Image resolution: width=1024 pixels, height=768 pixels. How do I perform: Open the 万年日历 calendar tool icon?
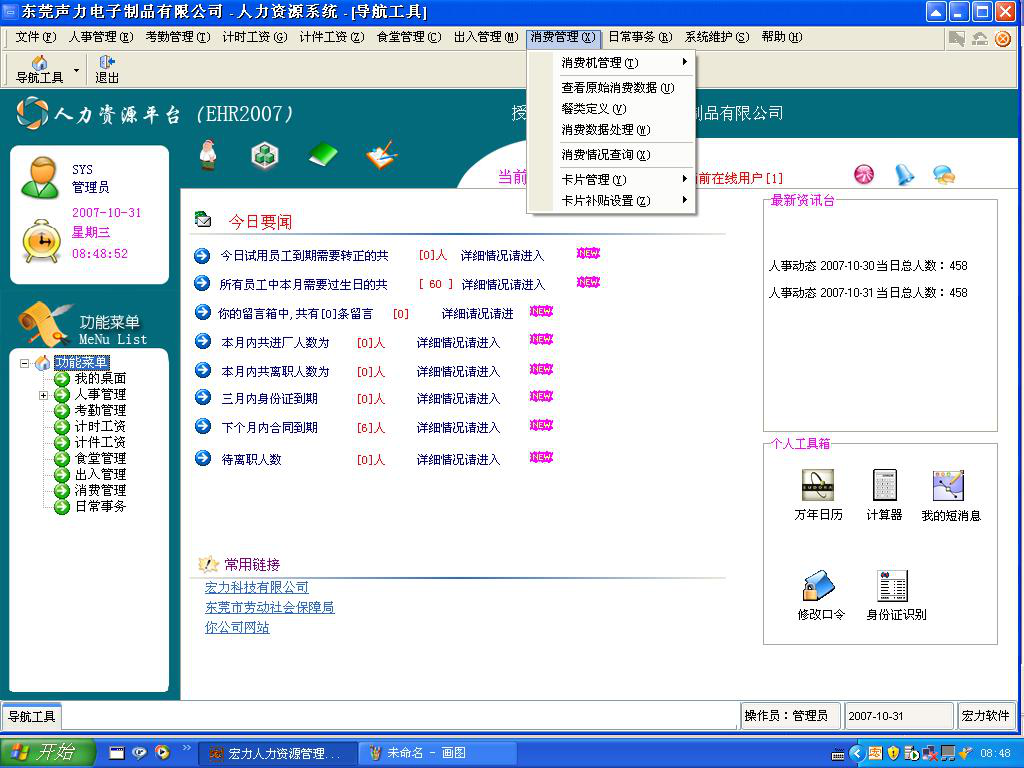click(818, 487)
